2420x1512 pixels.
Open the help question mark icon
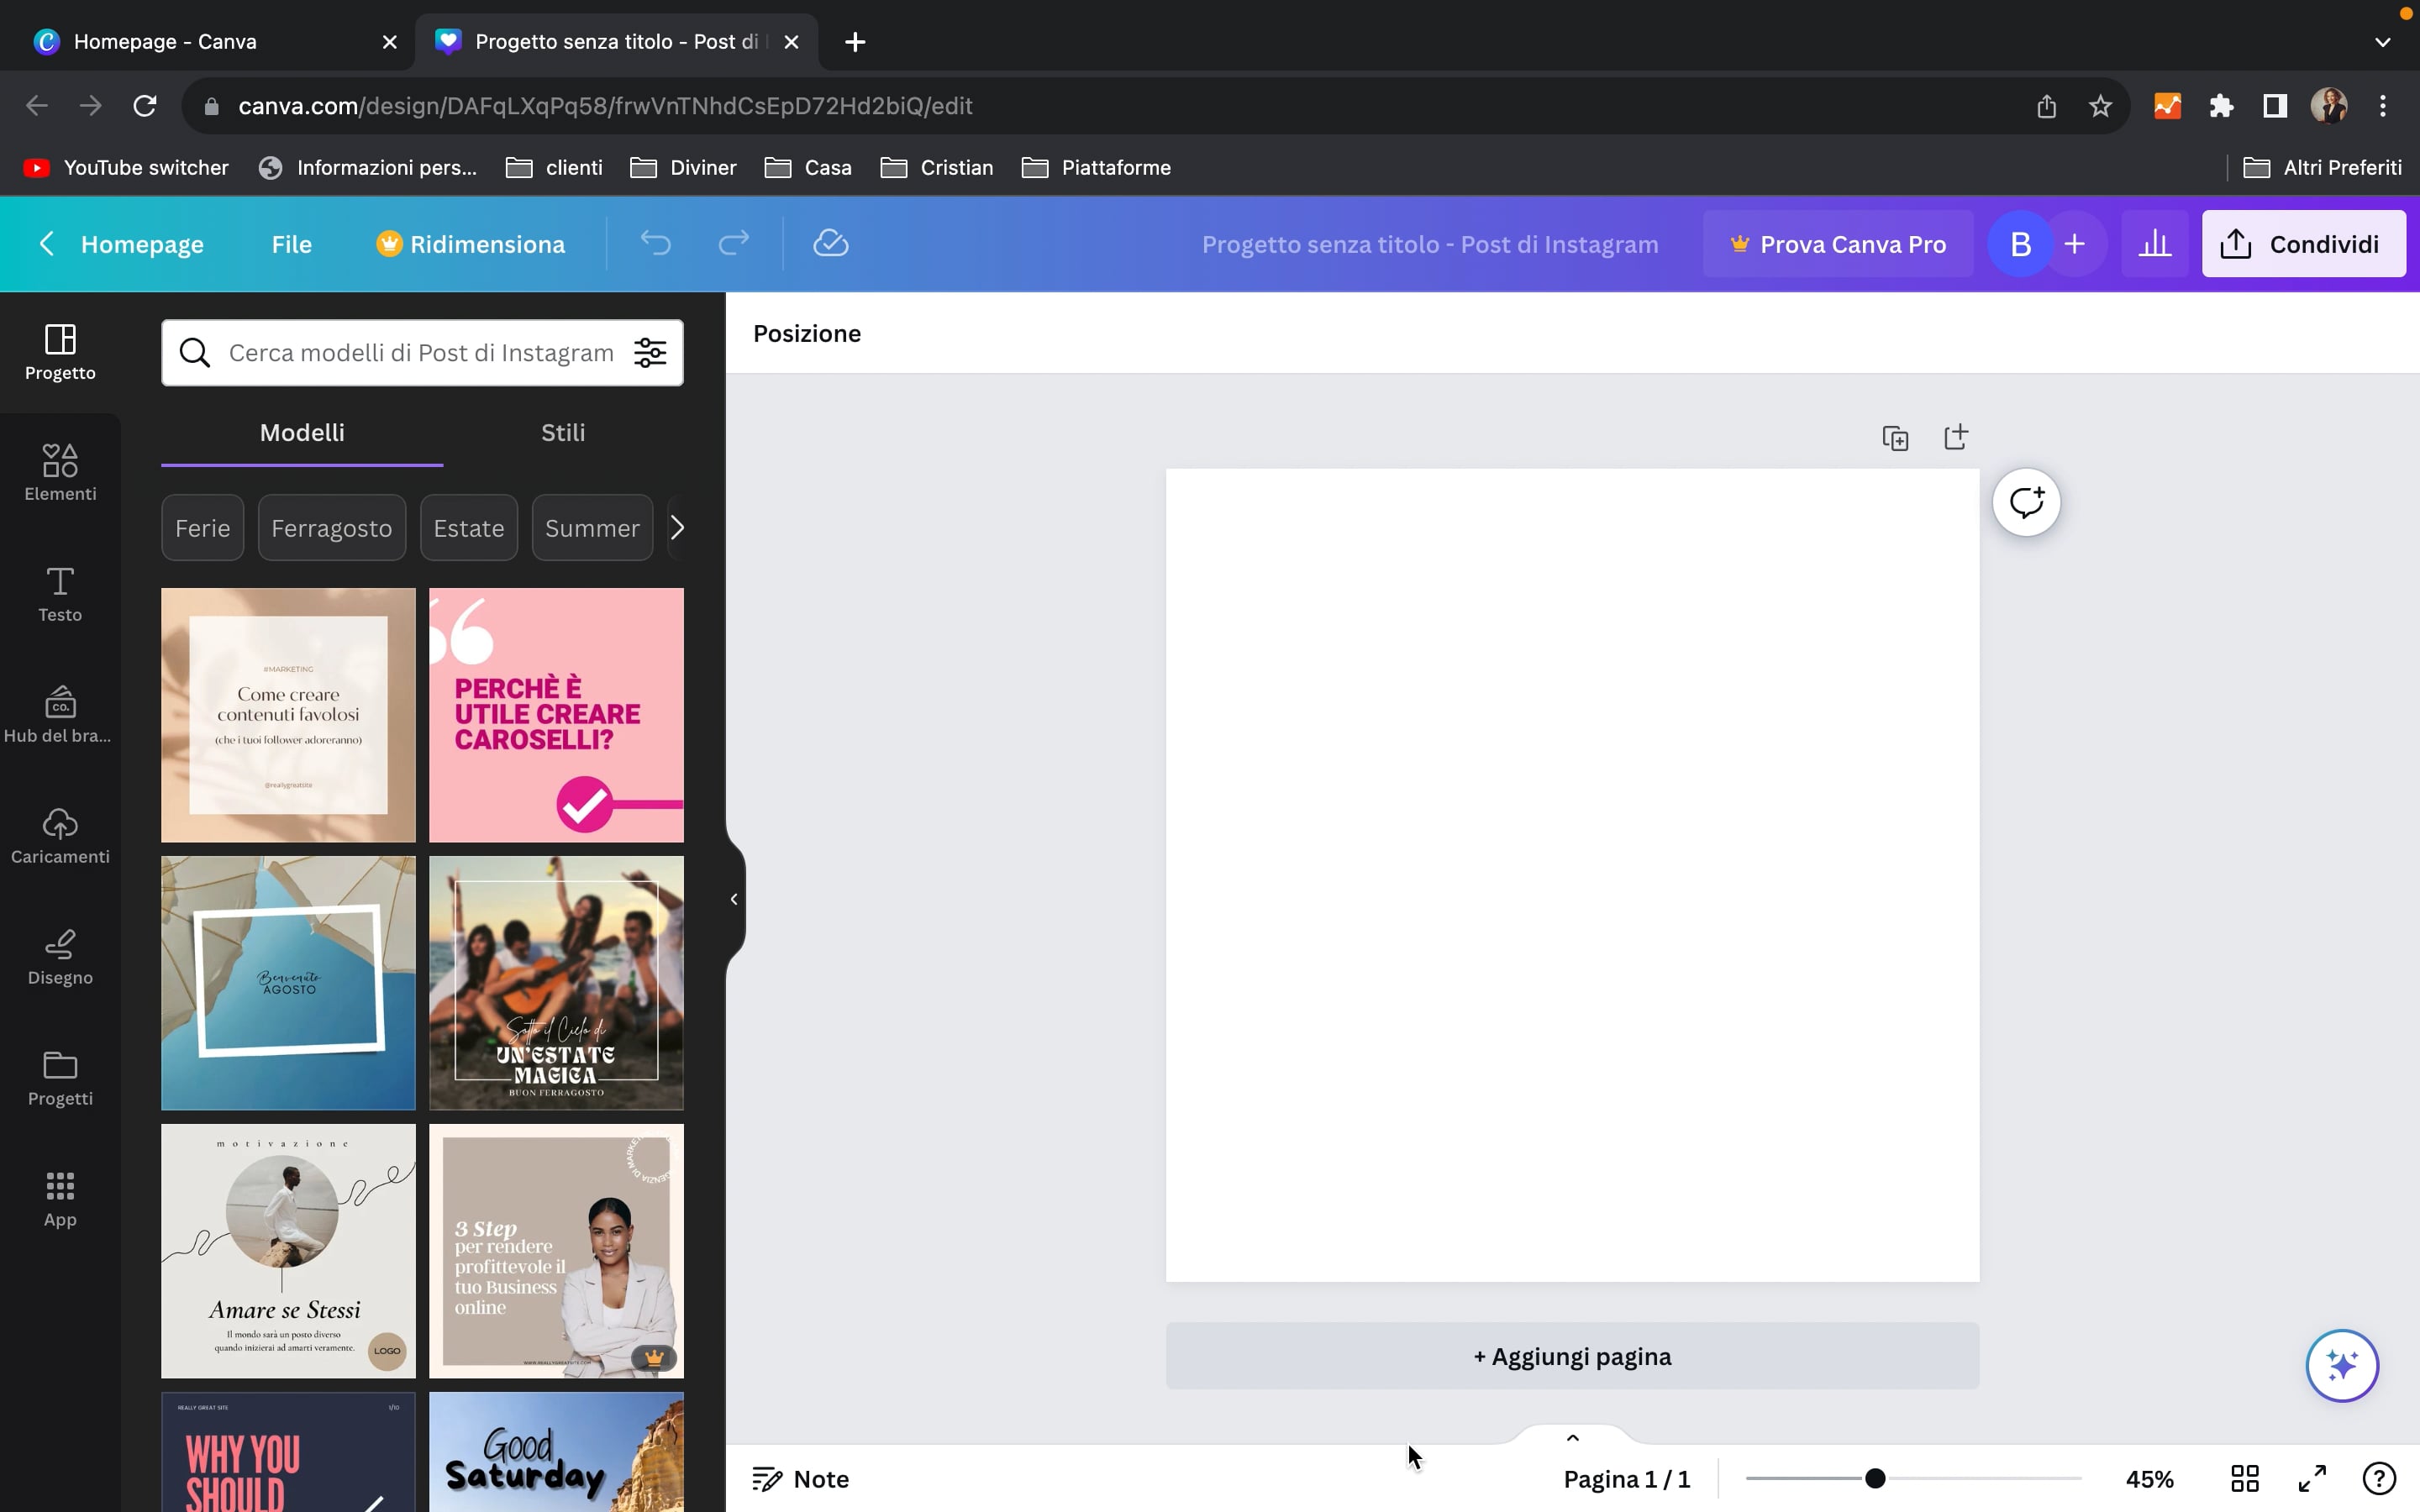click(x=2379, y=1478)
